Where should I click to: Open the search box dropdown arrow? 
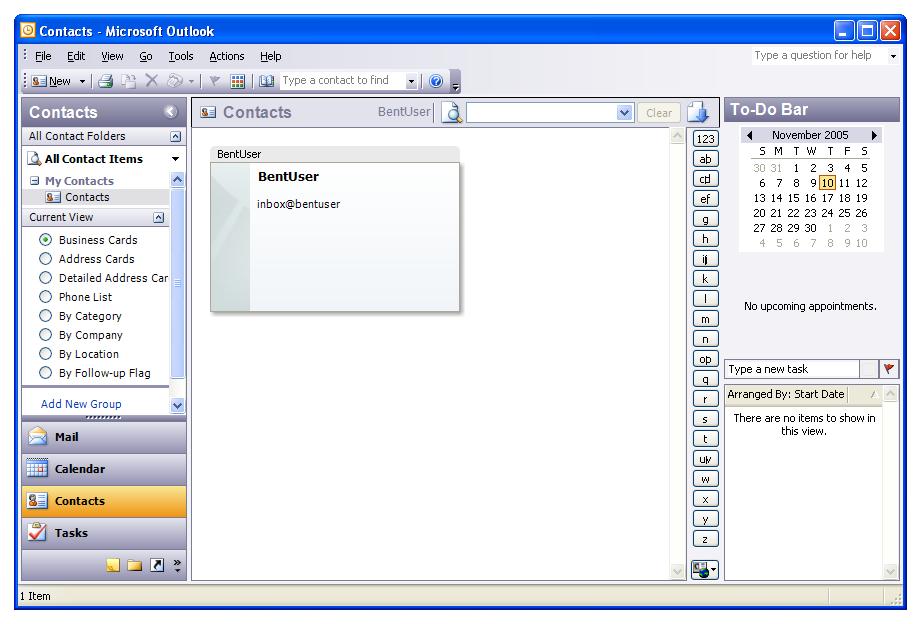pyautogui.click(x=624, y=112)
